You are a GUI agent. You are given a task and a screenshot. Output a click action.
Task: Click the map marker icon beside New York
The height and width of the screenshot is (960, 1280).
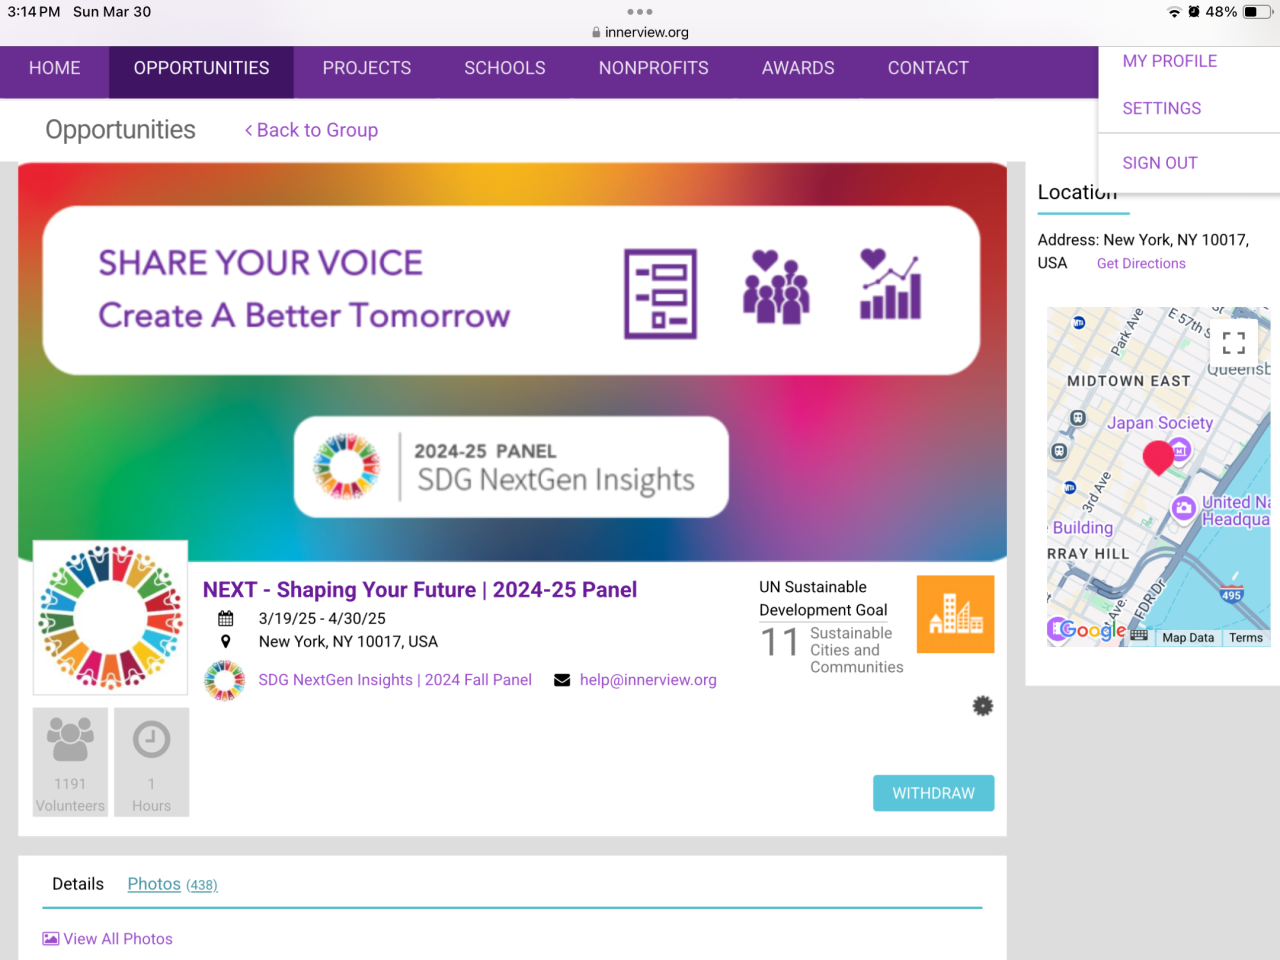point(226,642)
